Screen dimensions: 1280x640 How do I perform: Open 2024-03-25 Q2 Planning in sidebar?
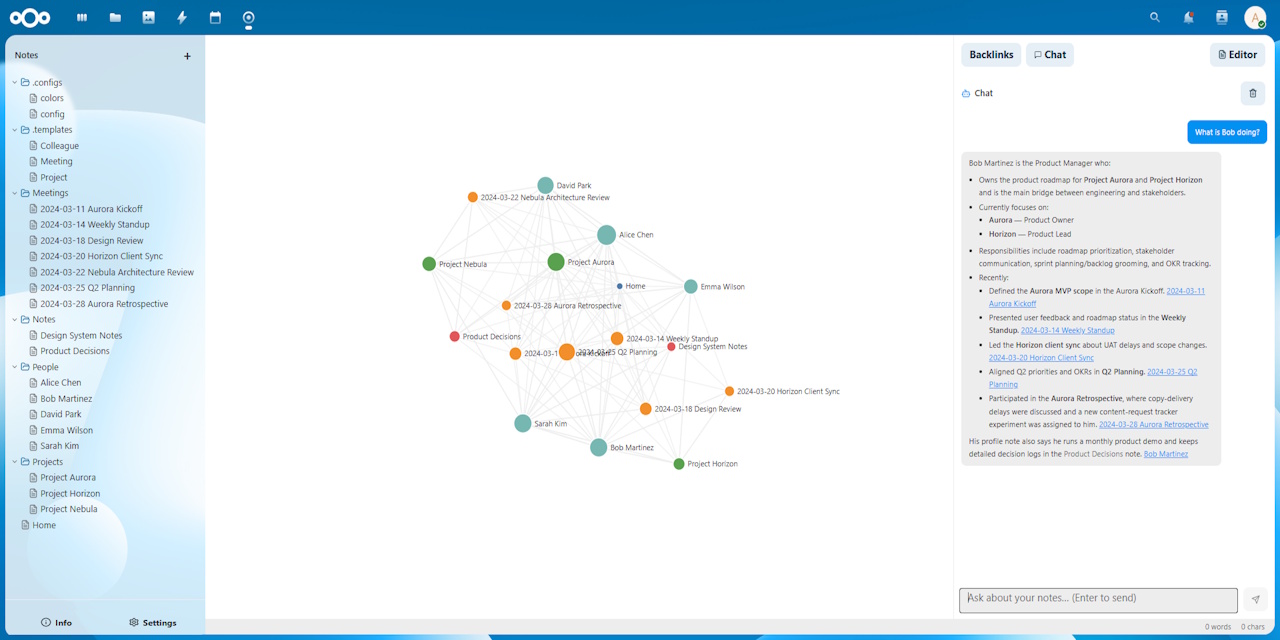(x=88, y=288)
